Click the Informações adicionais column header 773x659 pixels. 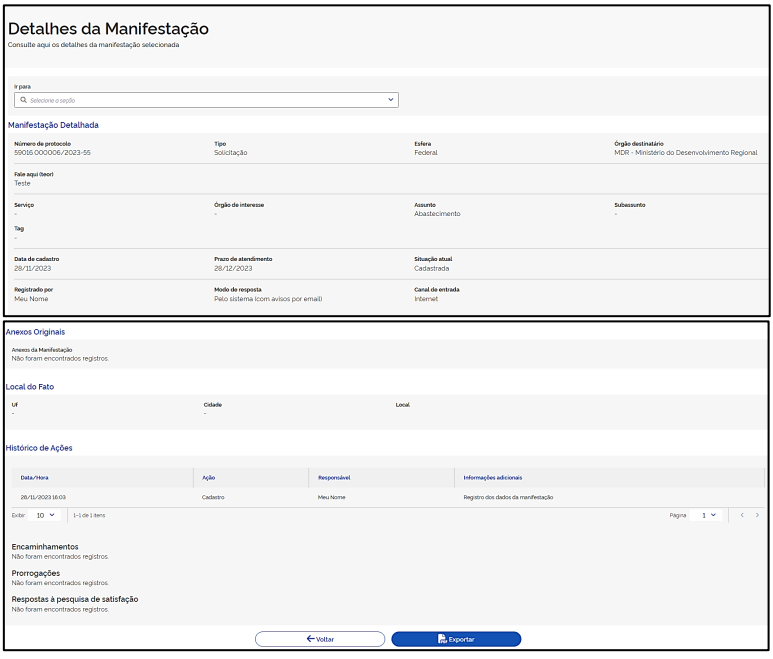492,477
